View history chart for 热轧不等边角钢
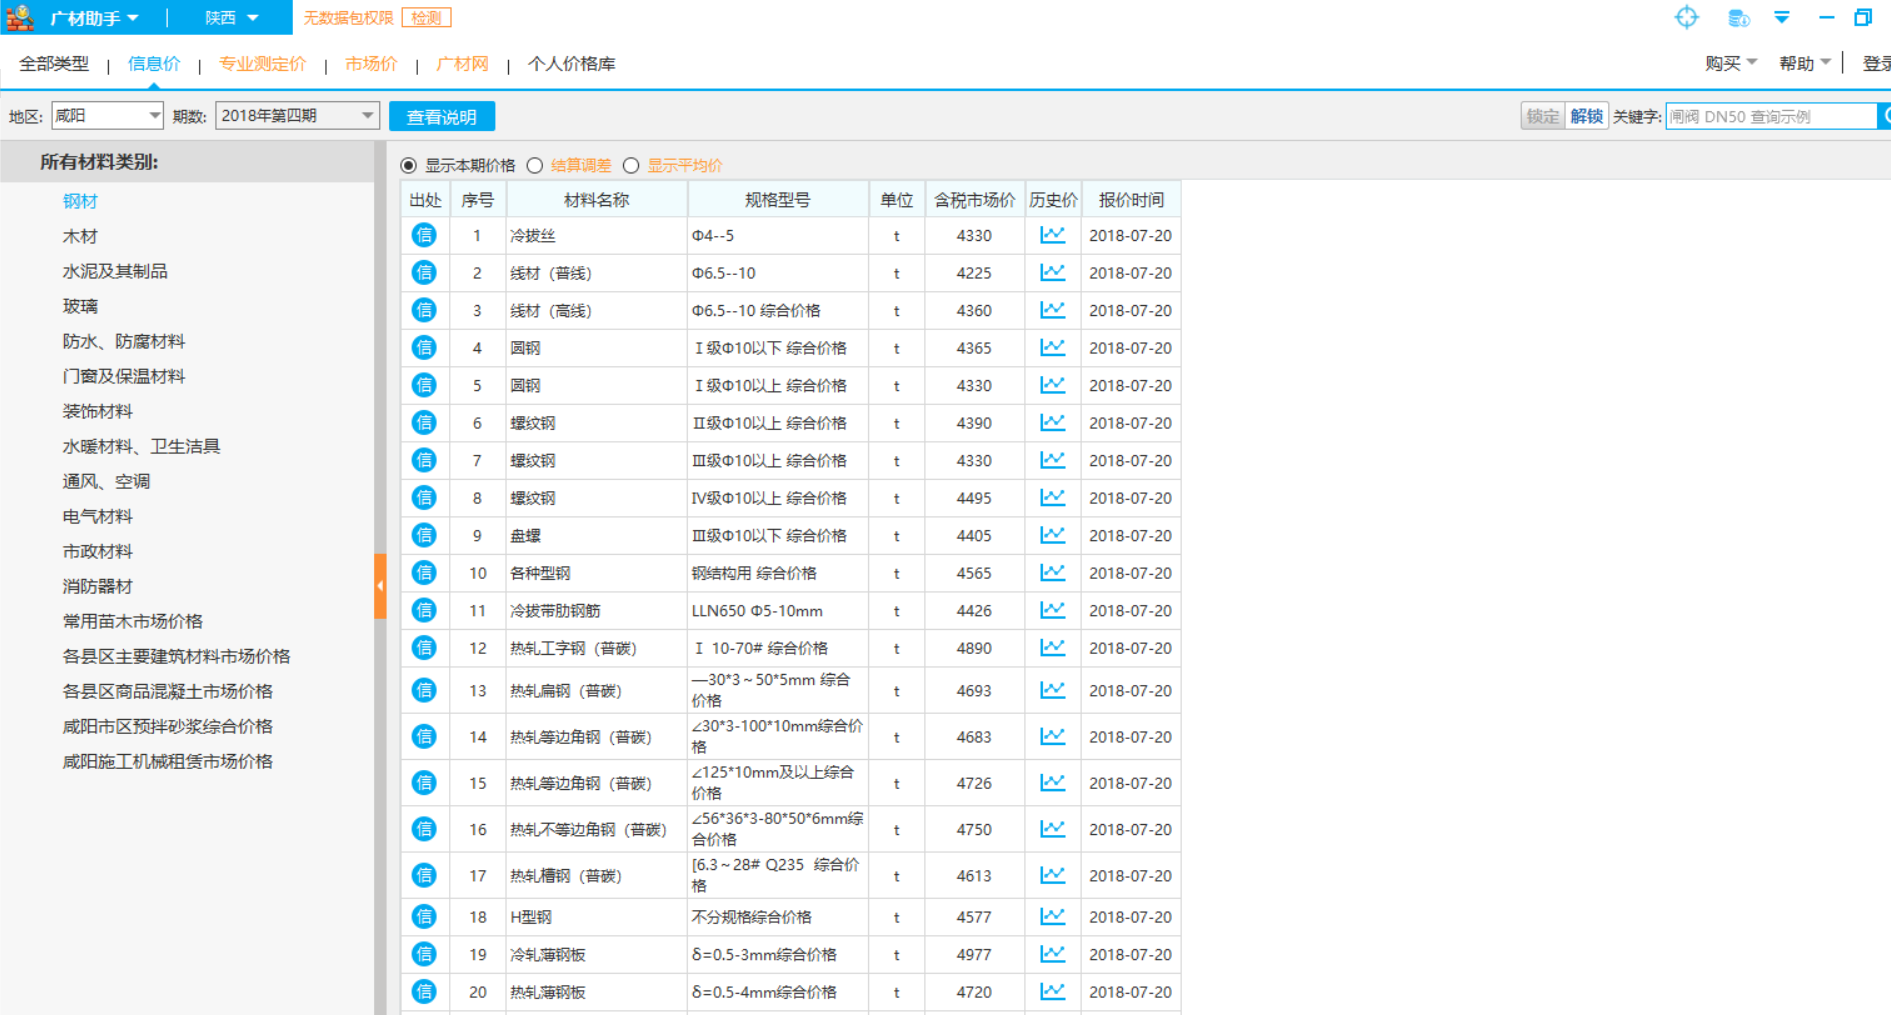The height and width of the screenshot is (1015, 1891). tap(1052, 829)
